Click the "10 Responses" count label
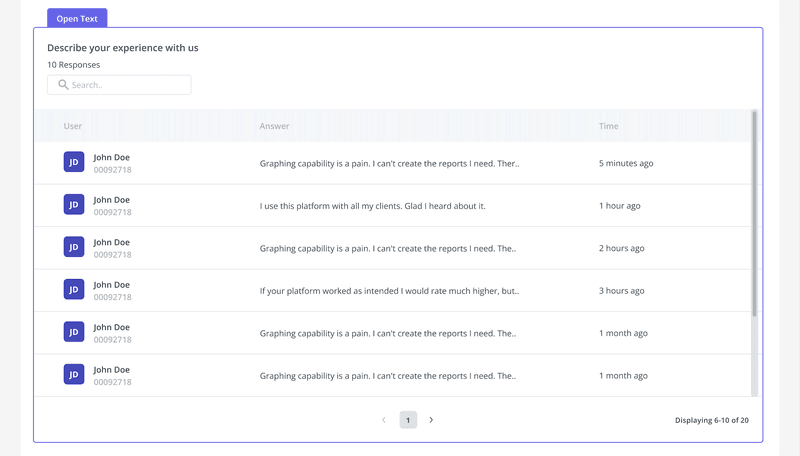Screen dimensions: 800x456 point(73,65)
